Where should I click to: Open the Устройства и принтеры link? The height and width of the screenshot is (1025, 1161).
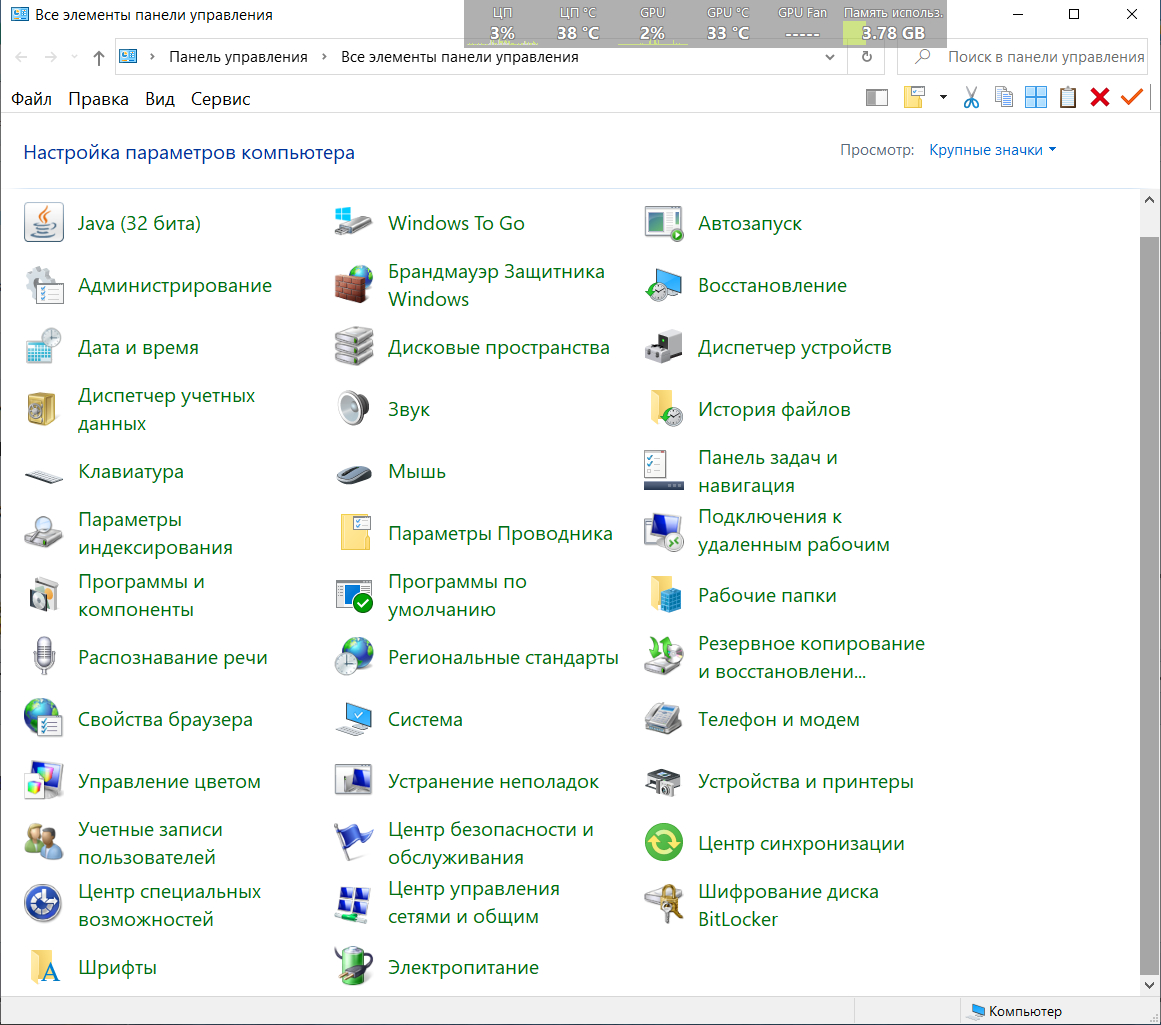806,781
